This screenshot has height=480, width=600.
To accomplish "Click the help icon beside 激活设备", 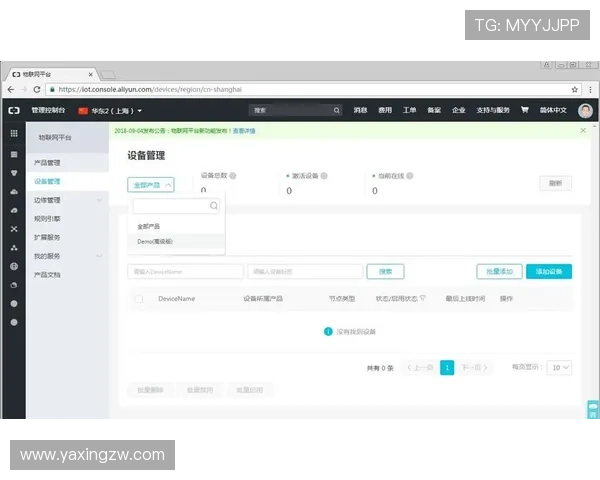I will tap(324, 176).
